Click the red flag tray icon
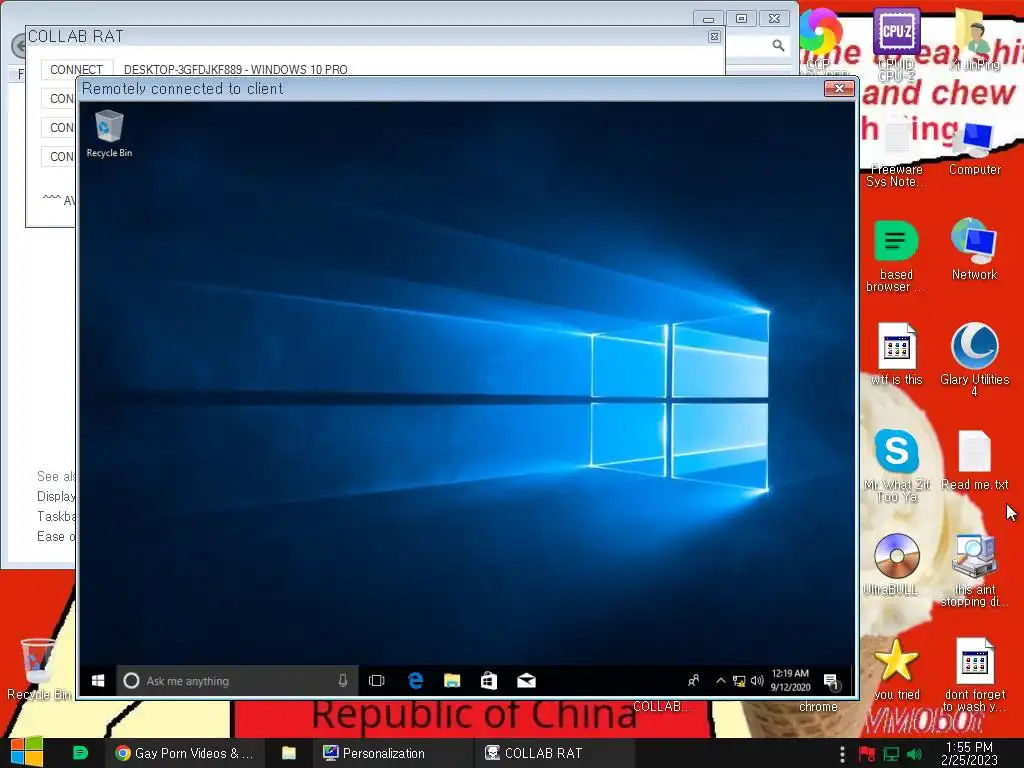The image size is (1024, 768). coord(867,754)
